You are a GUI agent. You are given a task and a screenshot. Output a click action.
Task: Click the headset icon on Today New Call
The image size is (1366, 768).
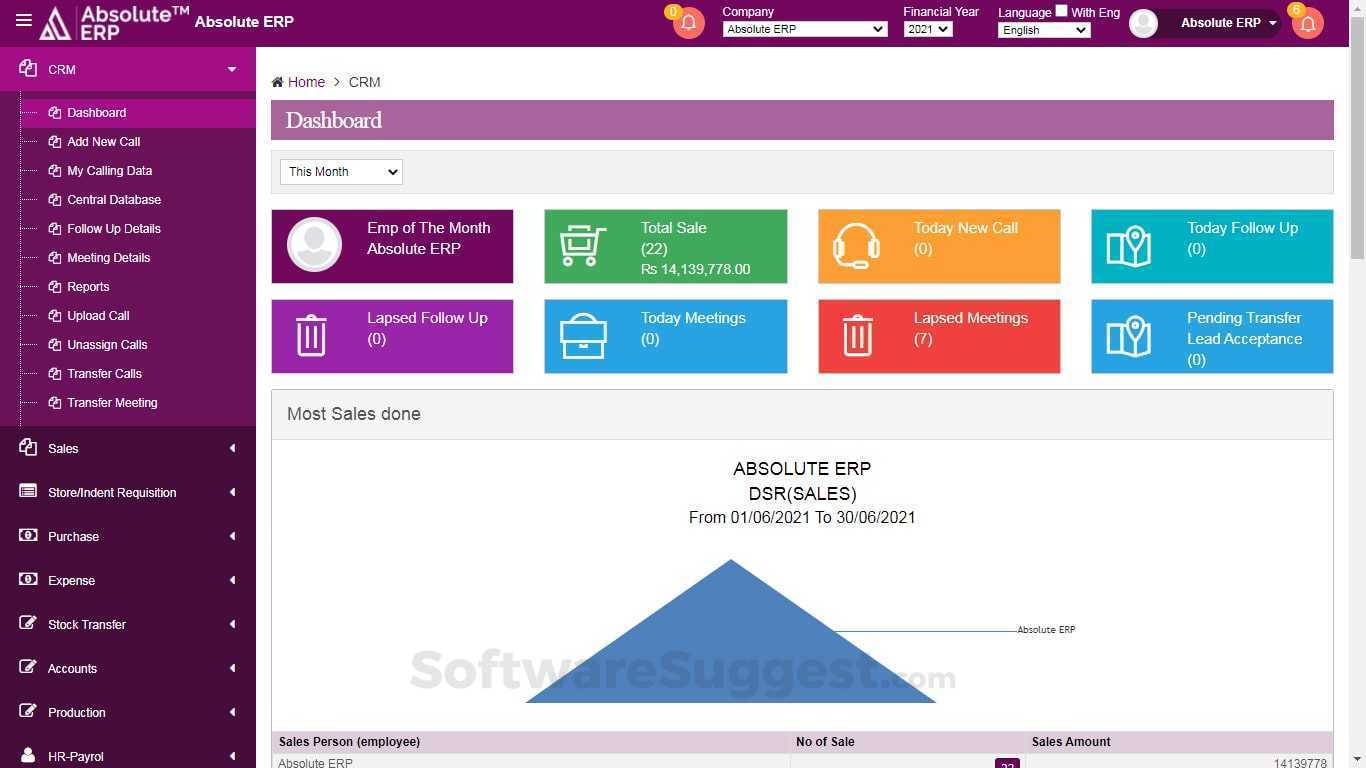(856, 246)
